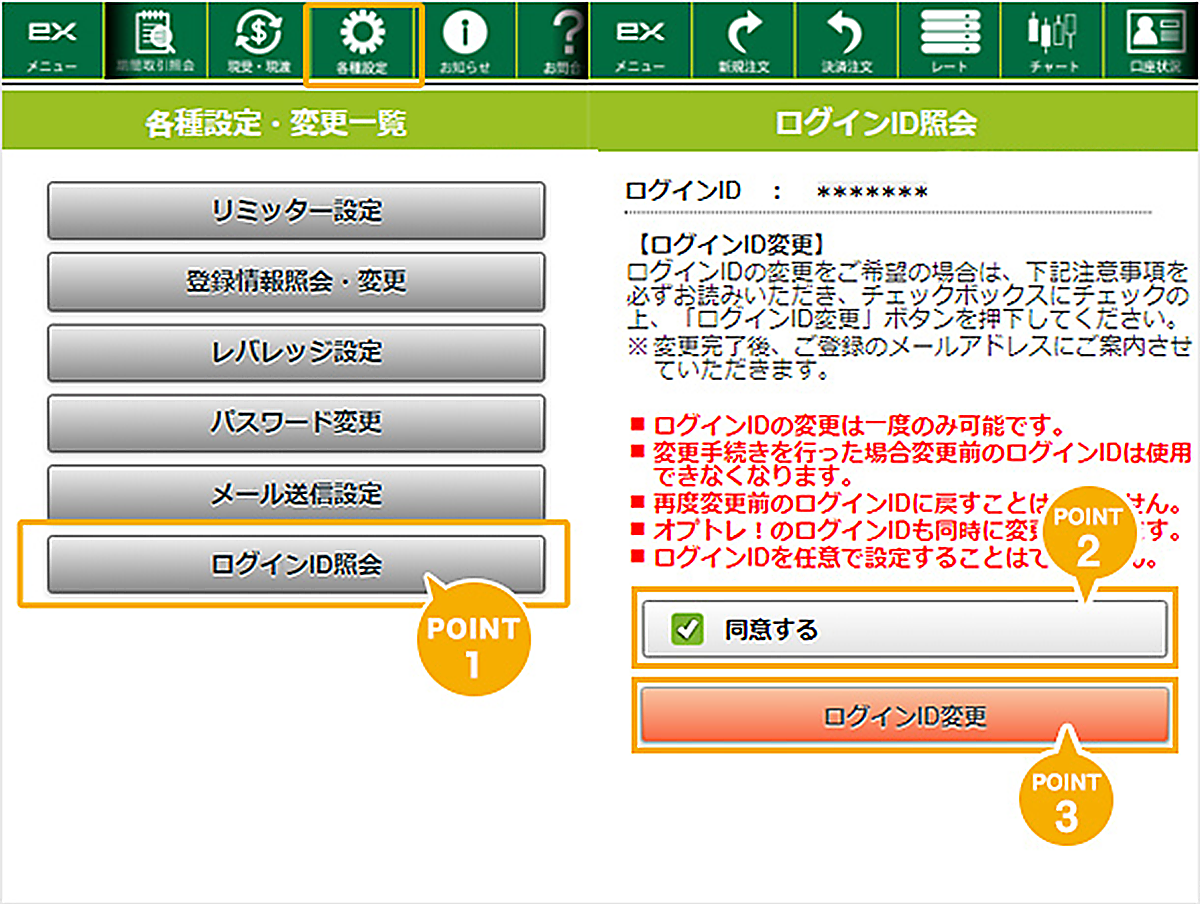Open the 期間取引照会 transaction history icon
This screenshot has width=1200, height=904.
click(x=155, y=40)
